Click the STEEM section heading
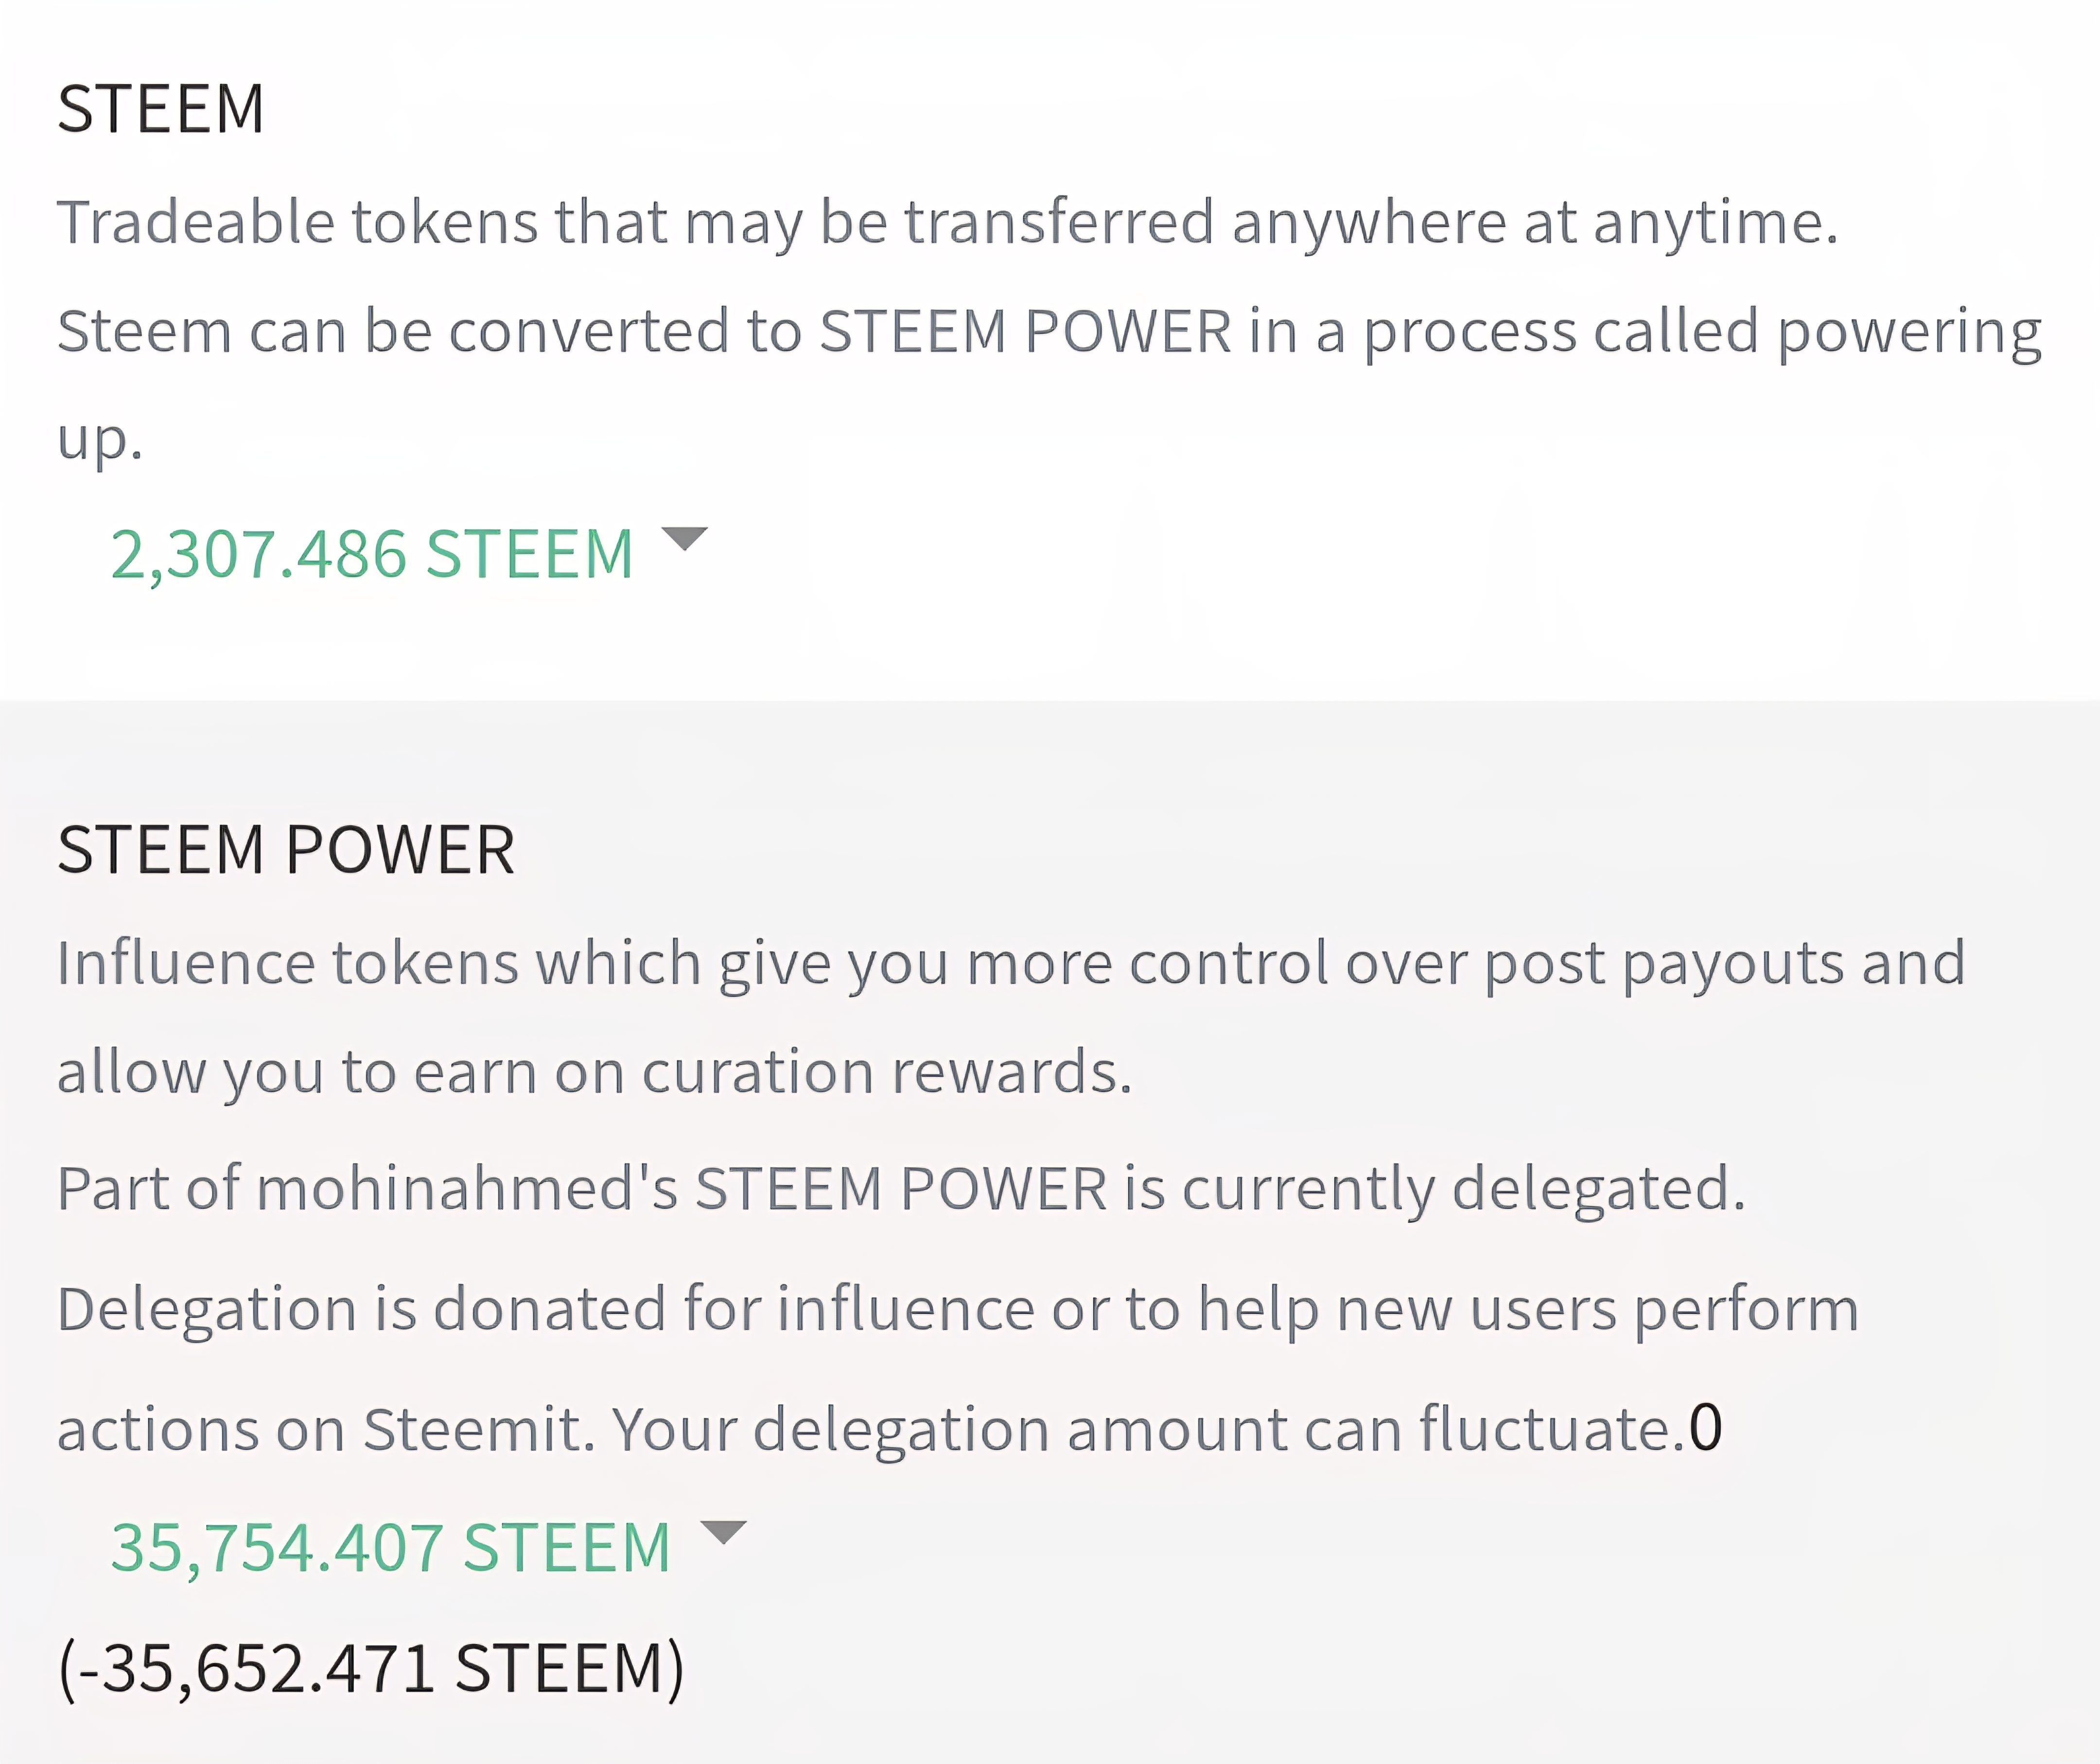Viewport: 2100px width, 1764px height. click(x=161, y=109)
